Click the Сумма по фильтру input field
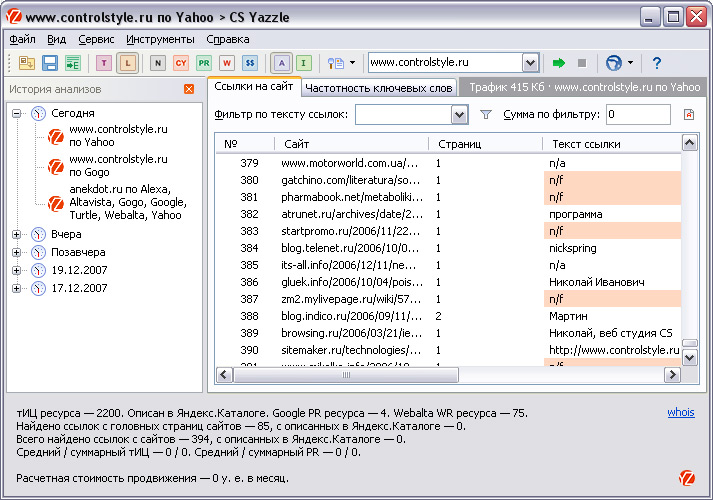The image size is (713, 500). [638, 115]
